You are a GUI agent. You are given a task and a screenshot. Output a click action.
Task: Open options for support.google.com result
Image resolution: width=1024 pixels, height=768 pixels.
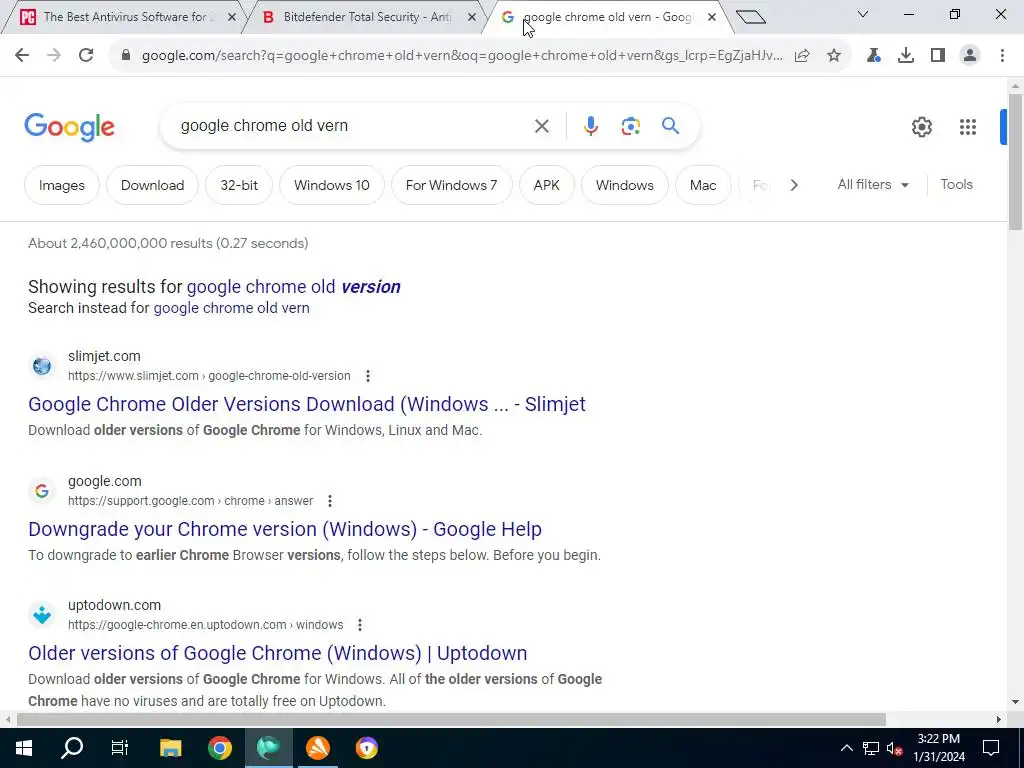(x=330, y=501)
